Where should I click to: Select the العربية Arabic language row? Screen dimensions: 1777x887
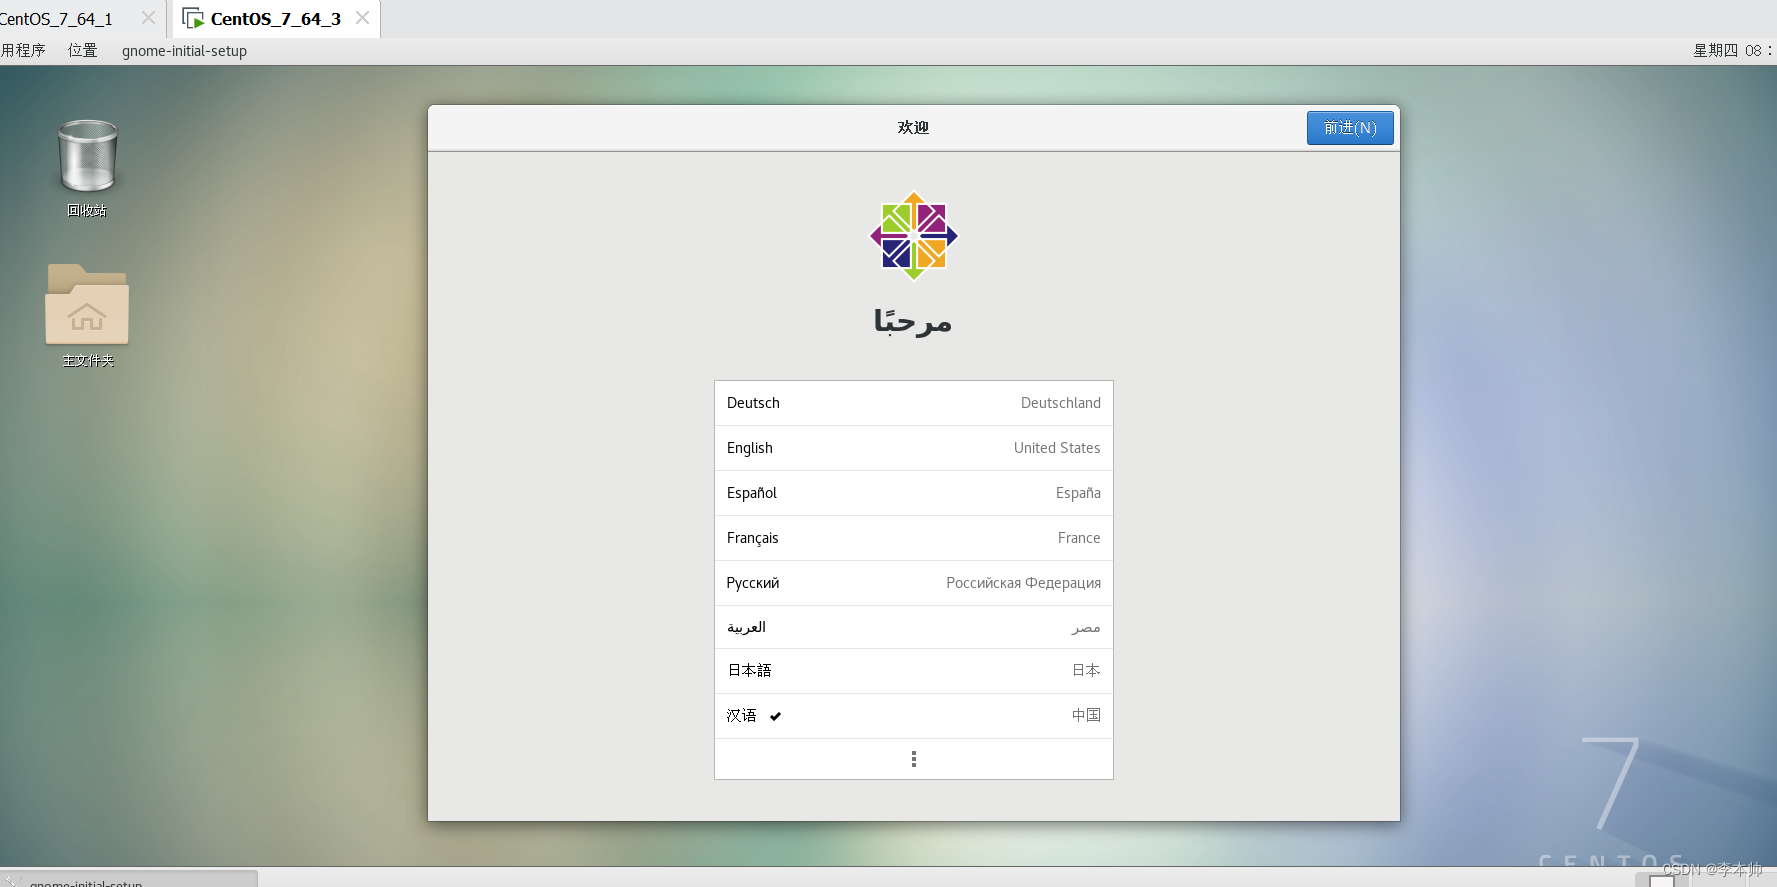[x=914, y=627]
